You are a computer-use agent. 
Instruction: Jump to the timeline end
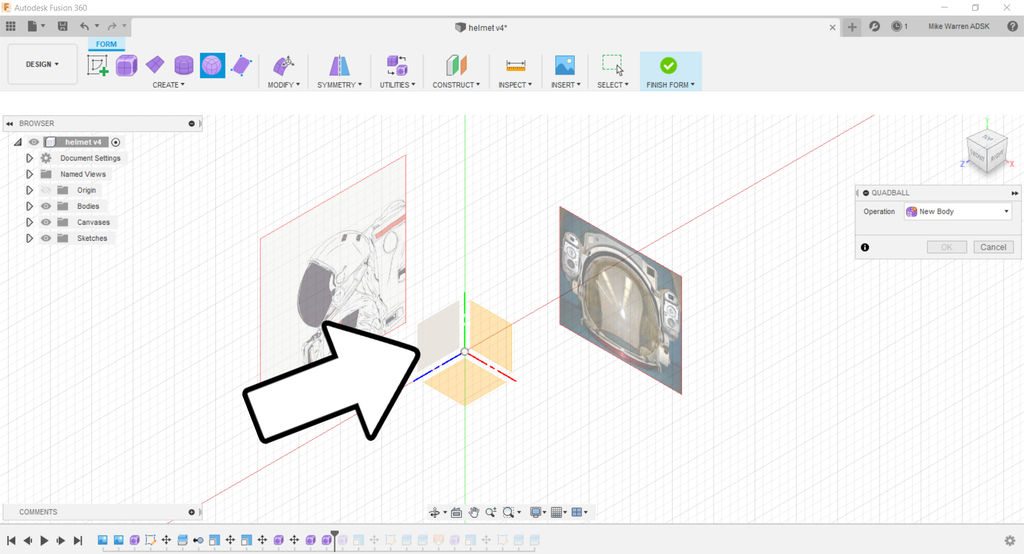(78, 540)
